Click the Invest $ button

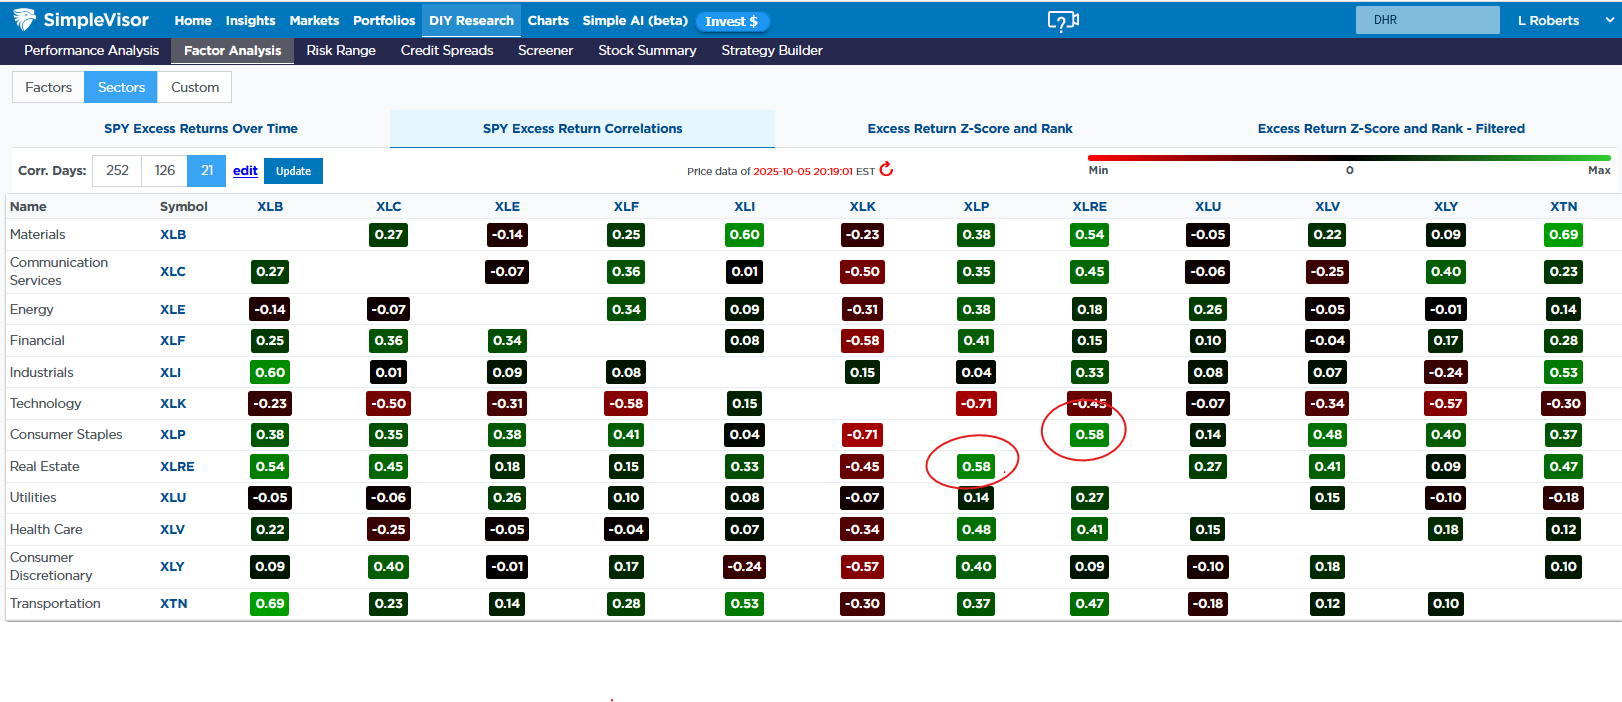732,21
